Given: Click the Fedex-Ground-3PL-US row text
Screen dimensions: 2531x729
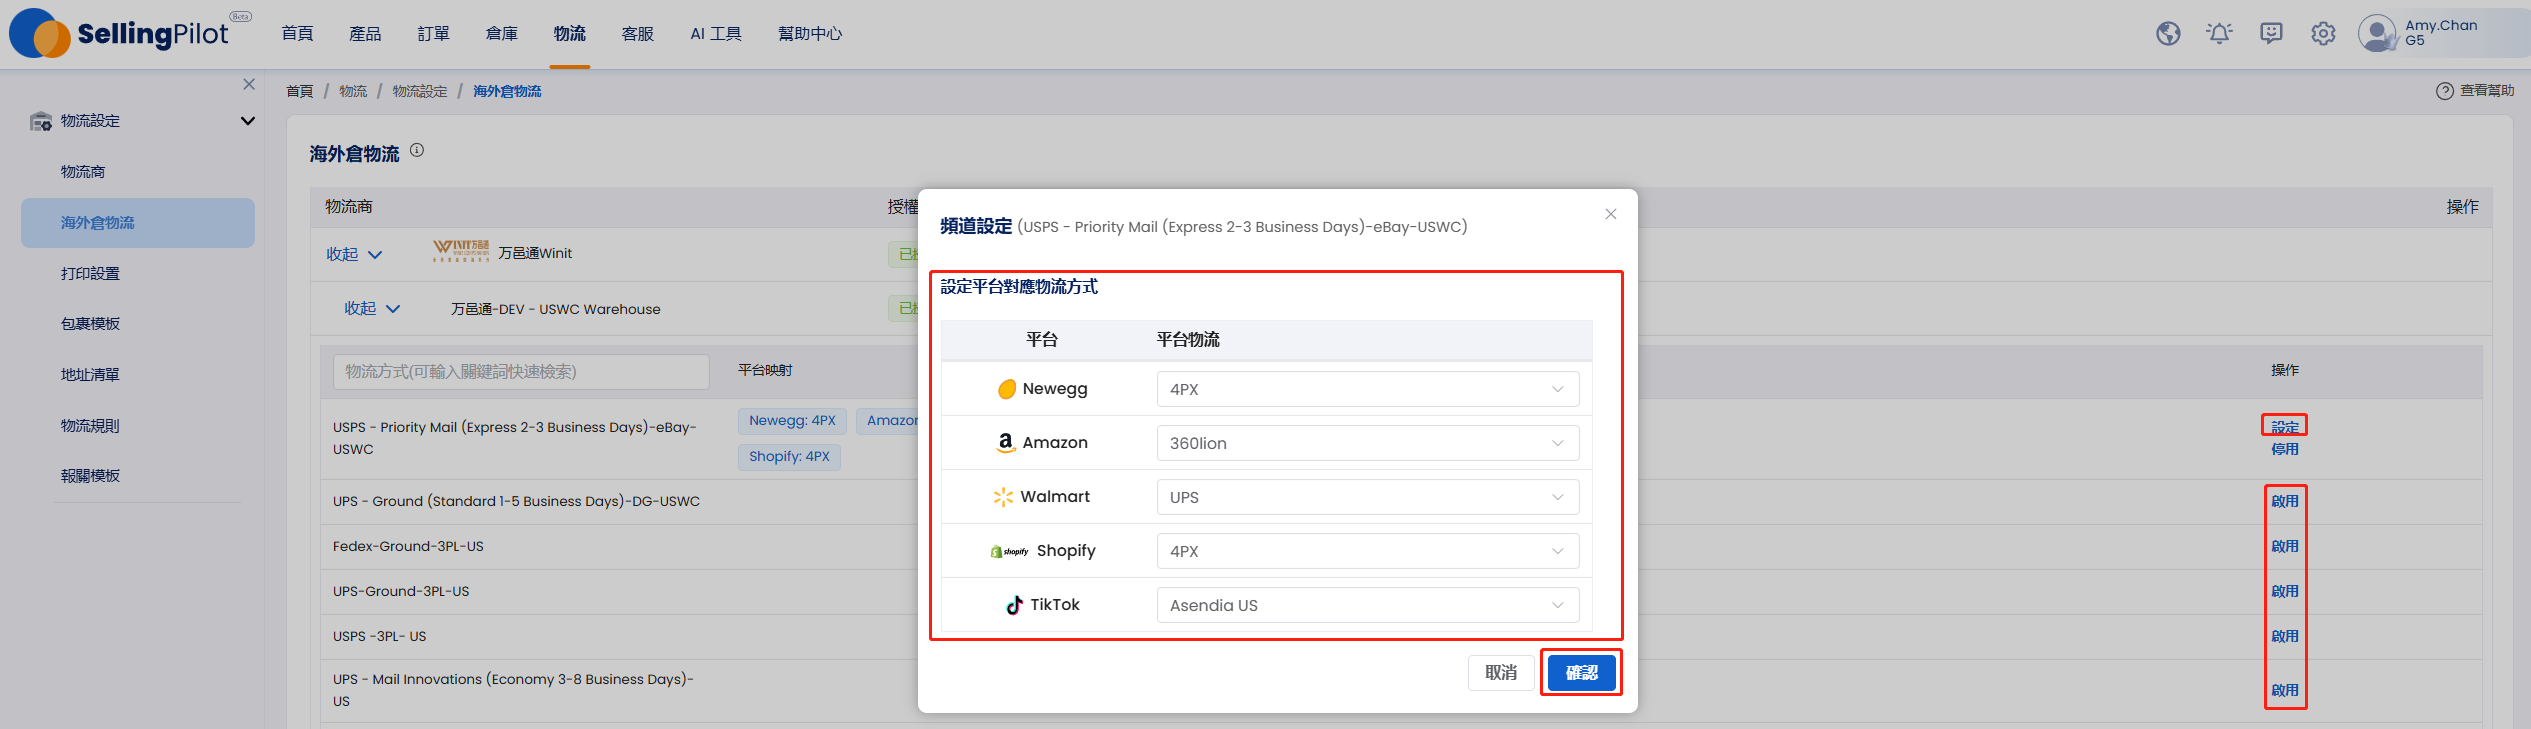Looking at the screenshot, I should (x=408, y=546).
